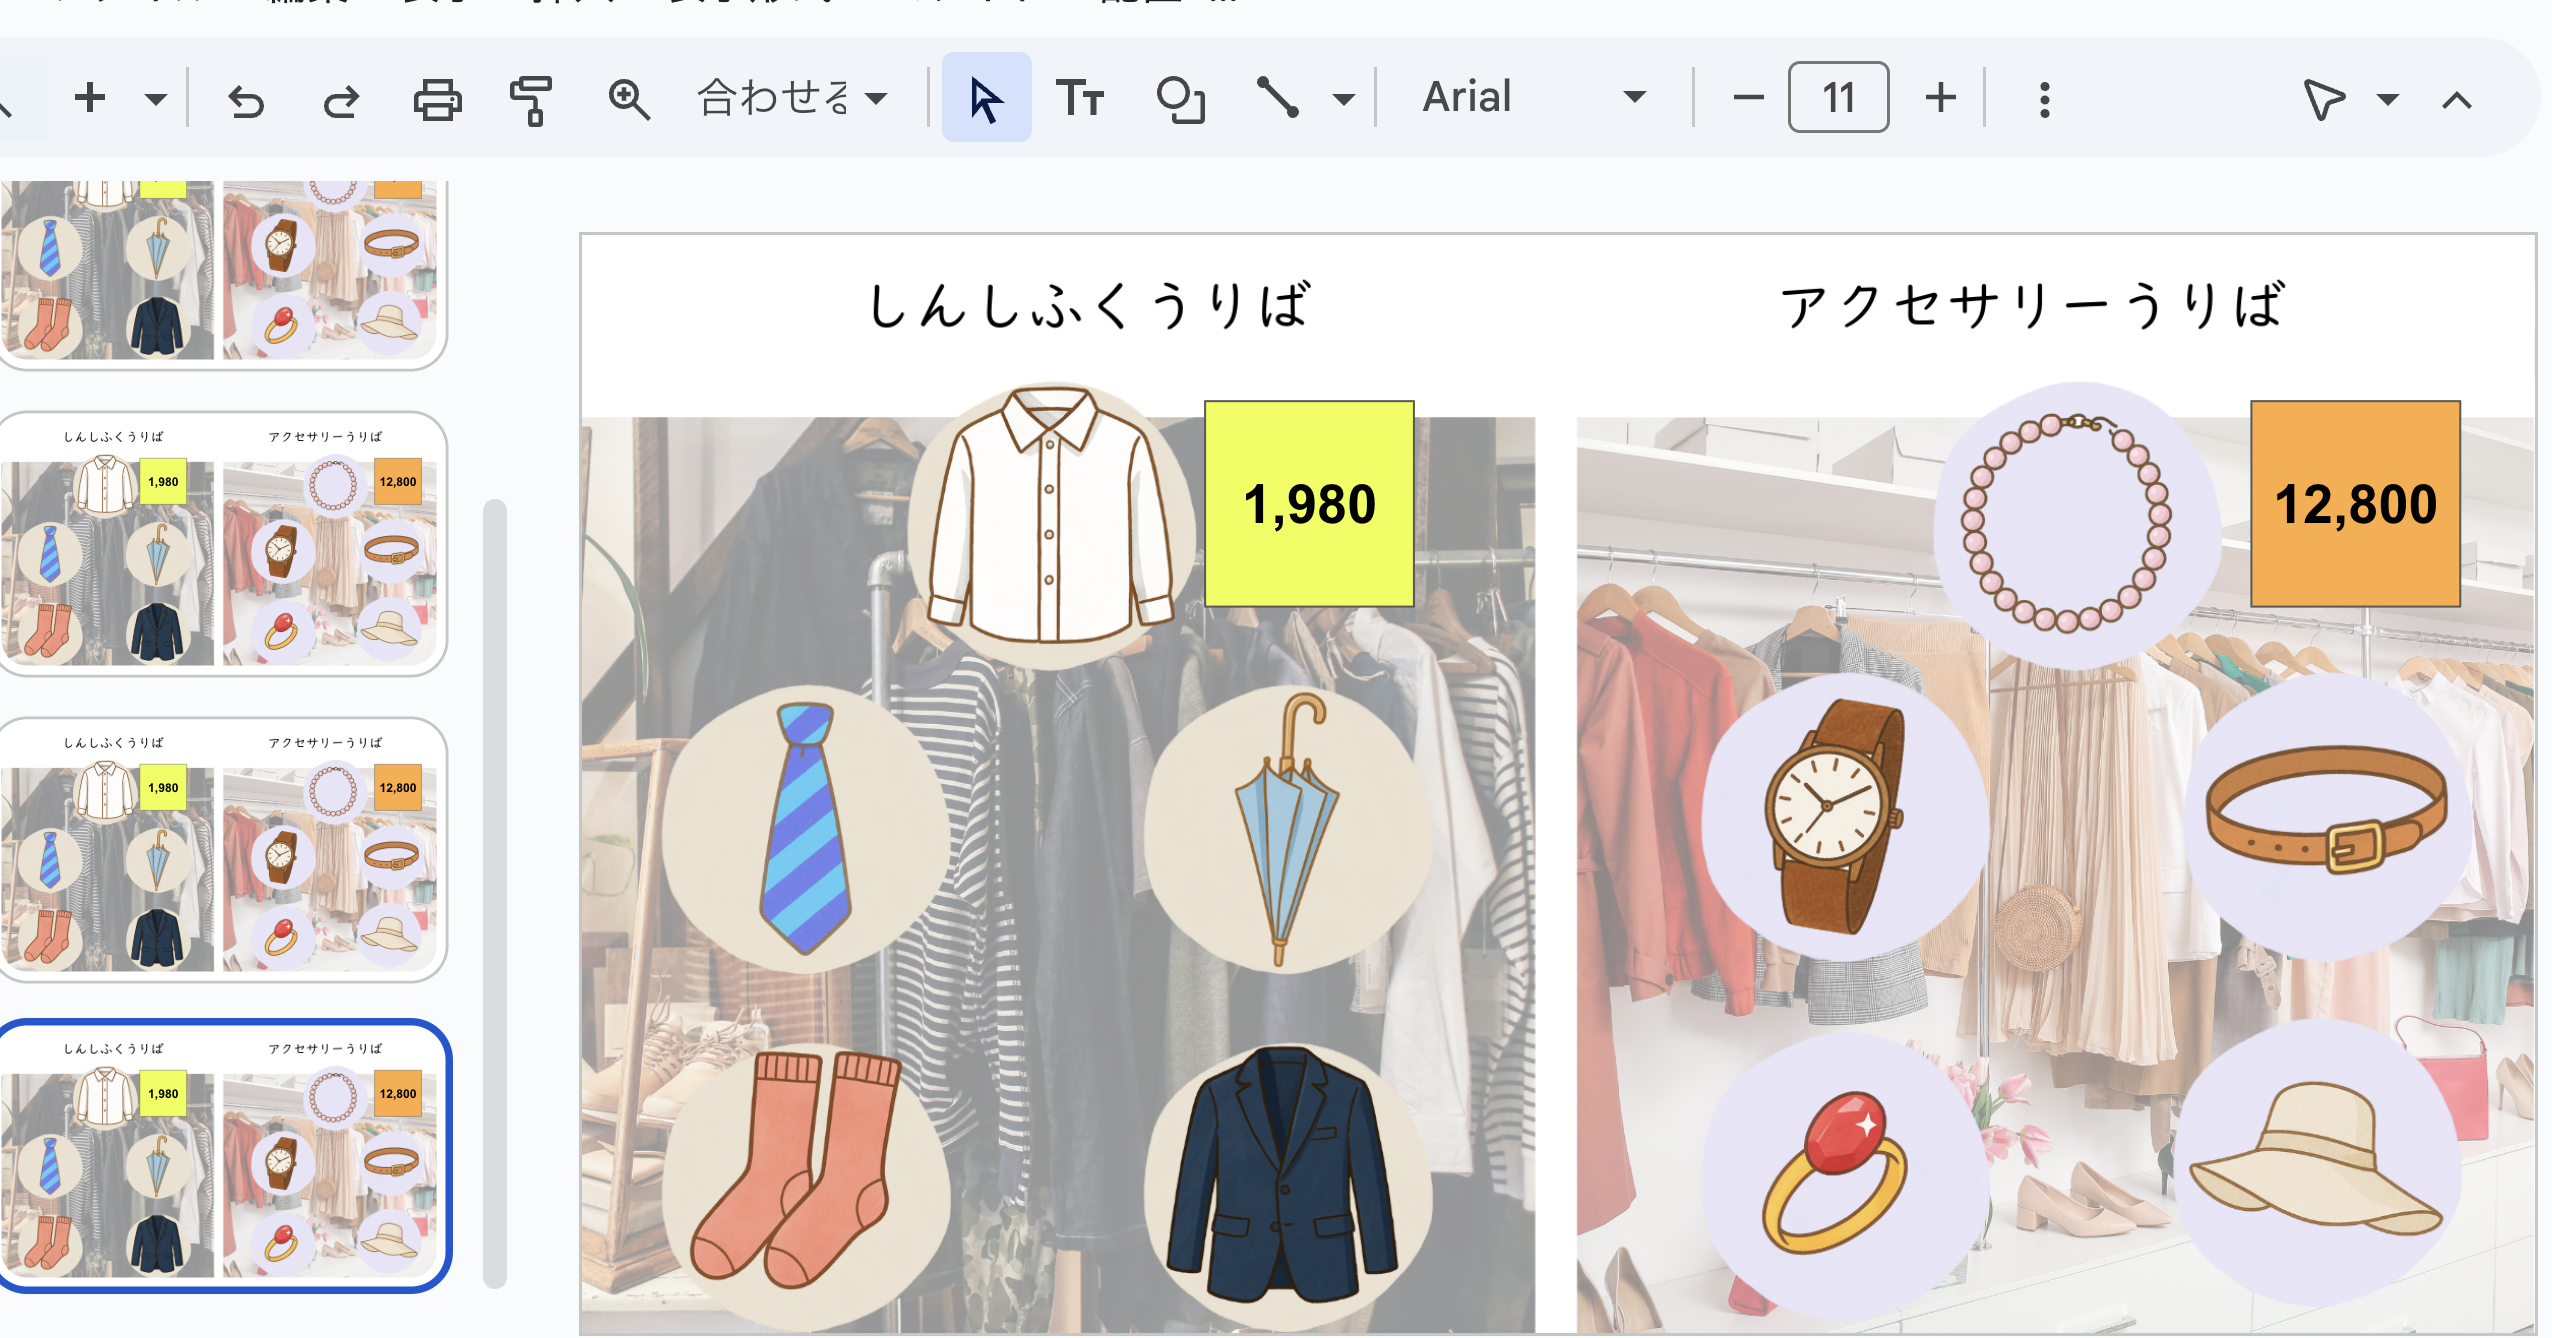
Task: Select the blue striped necktie image
Action: (x=806, y=828)
